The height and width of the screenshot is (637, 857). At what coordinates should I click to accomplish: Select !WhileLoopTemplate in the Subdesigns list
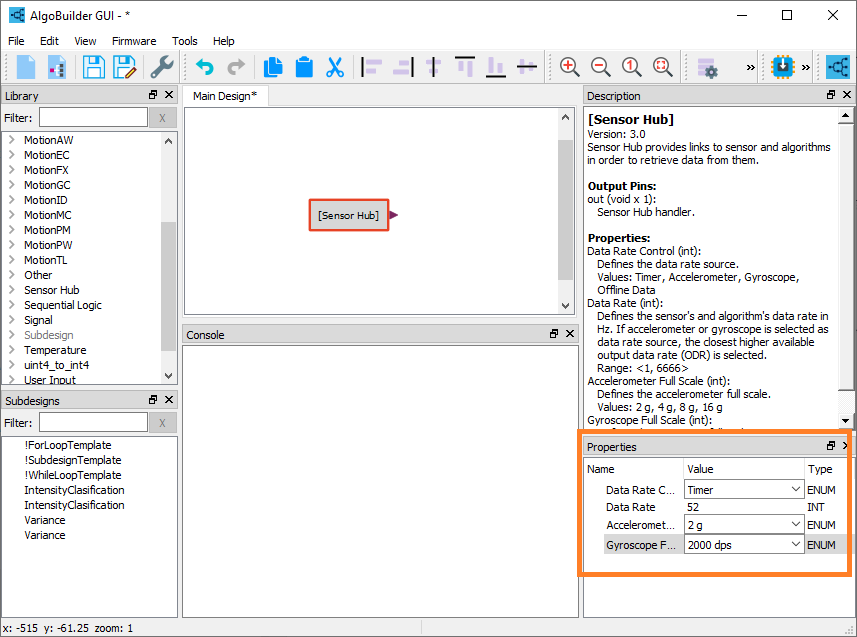73,475
